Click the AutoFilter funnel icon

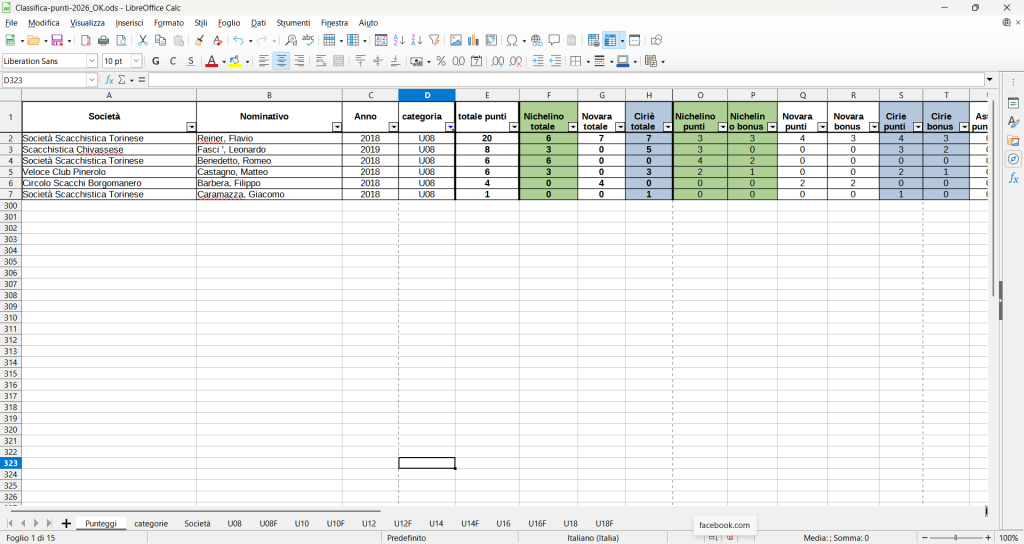(434, 41)
